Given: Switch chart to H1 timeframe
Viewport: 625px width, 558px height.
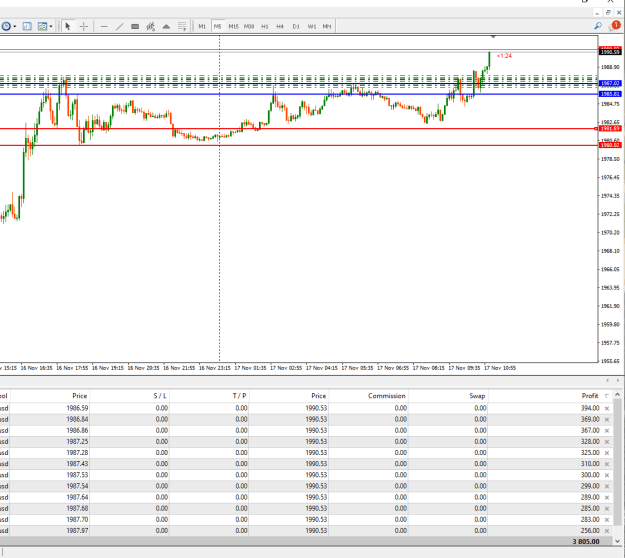Looking at the screenshot, I should (x=265, y=27).
